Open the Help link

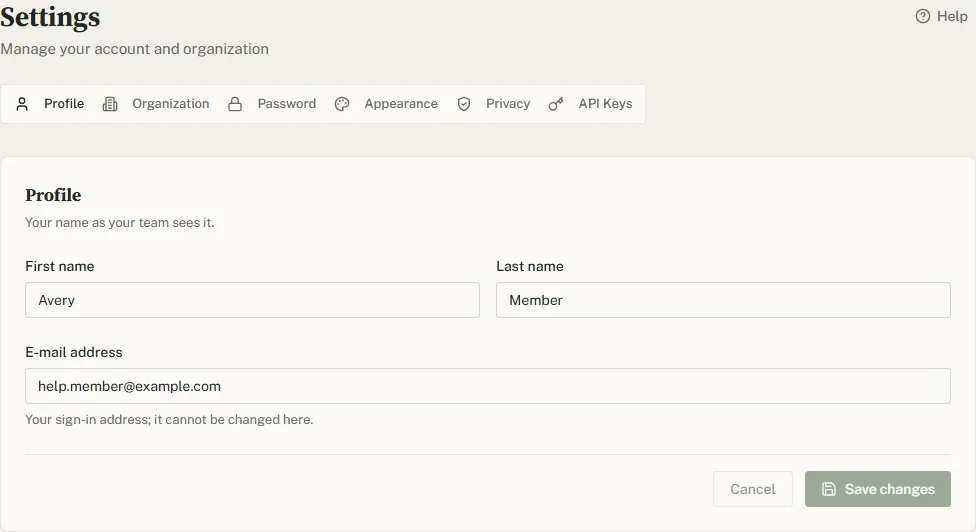942,16
